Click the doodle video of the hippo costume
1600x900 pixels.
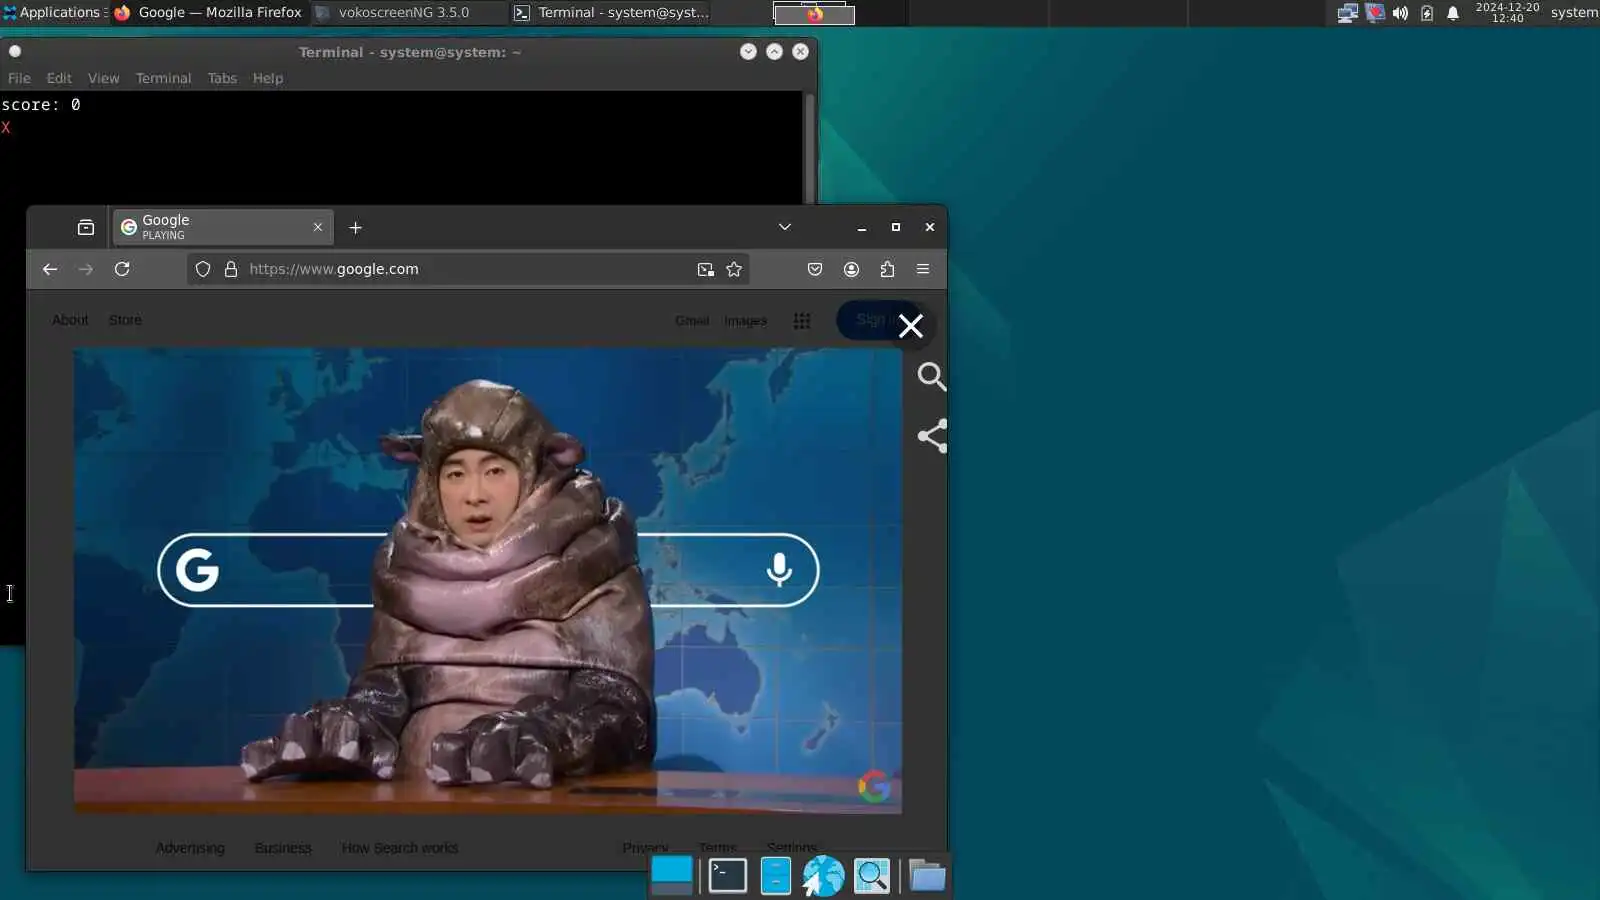point(488,580)
